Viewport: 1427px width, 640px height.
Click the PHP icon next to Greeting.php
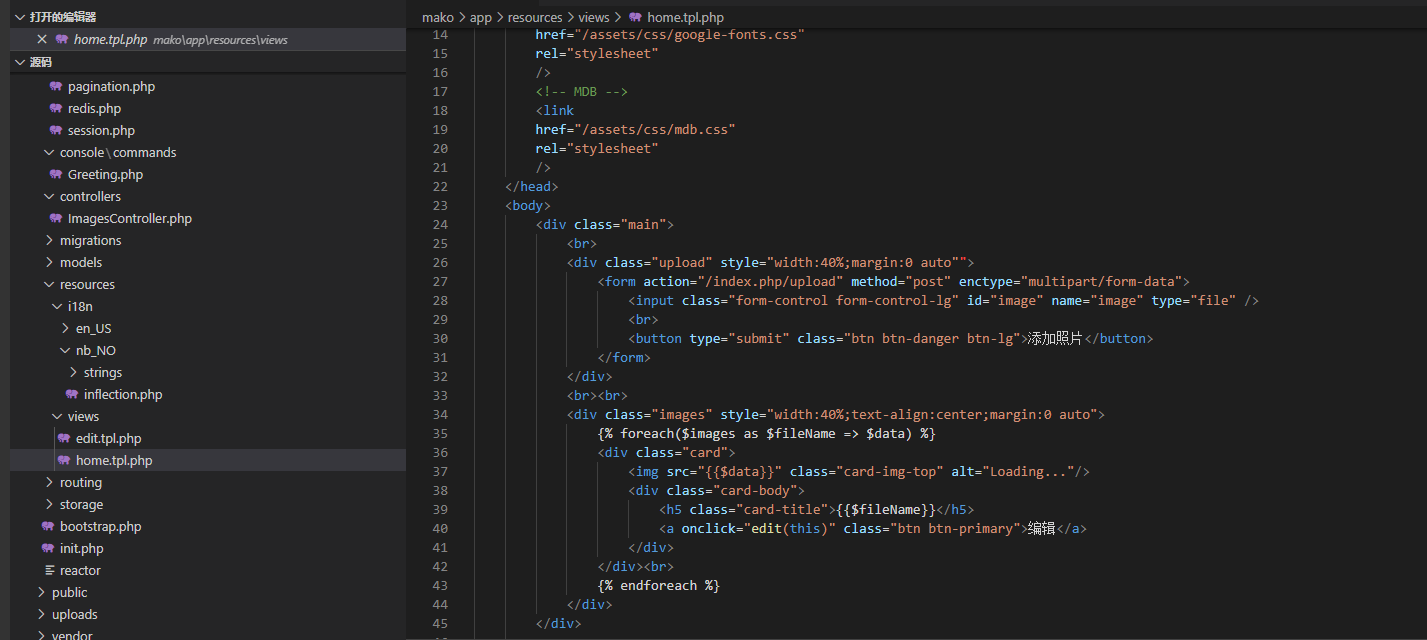[56, 175]
